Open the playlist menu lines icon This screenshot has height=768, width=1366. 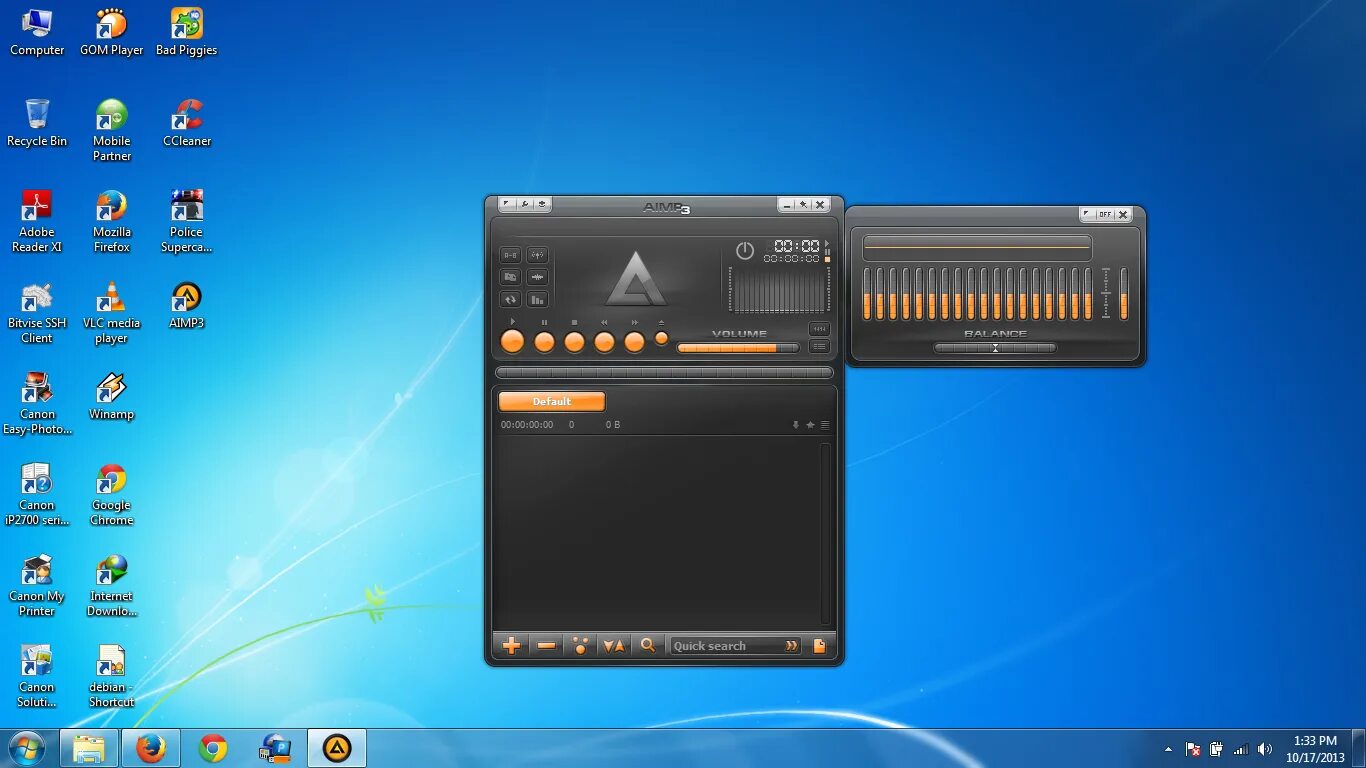[x=825, y=425]
